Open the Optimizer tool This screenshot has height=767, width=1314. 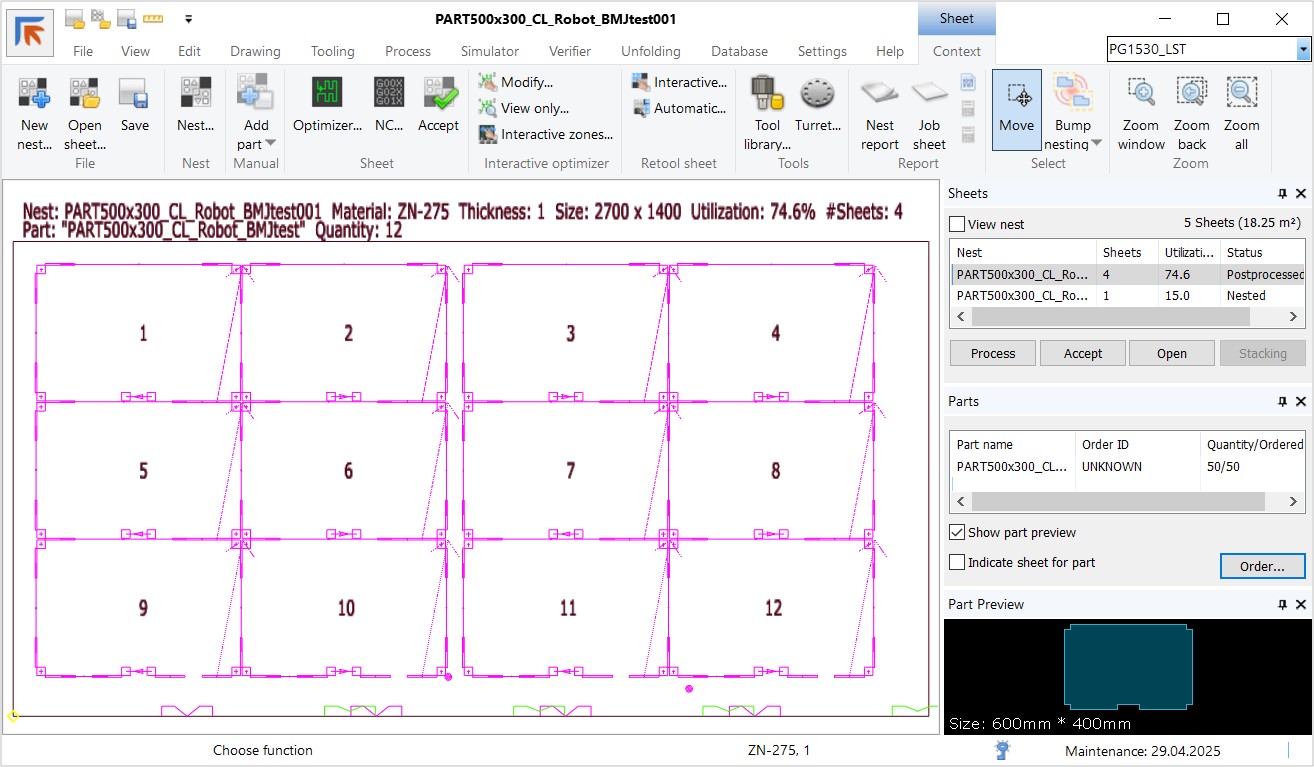[x=327, y=95]
